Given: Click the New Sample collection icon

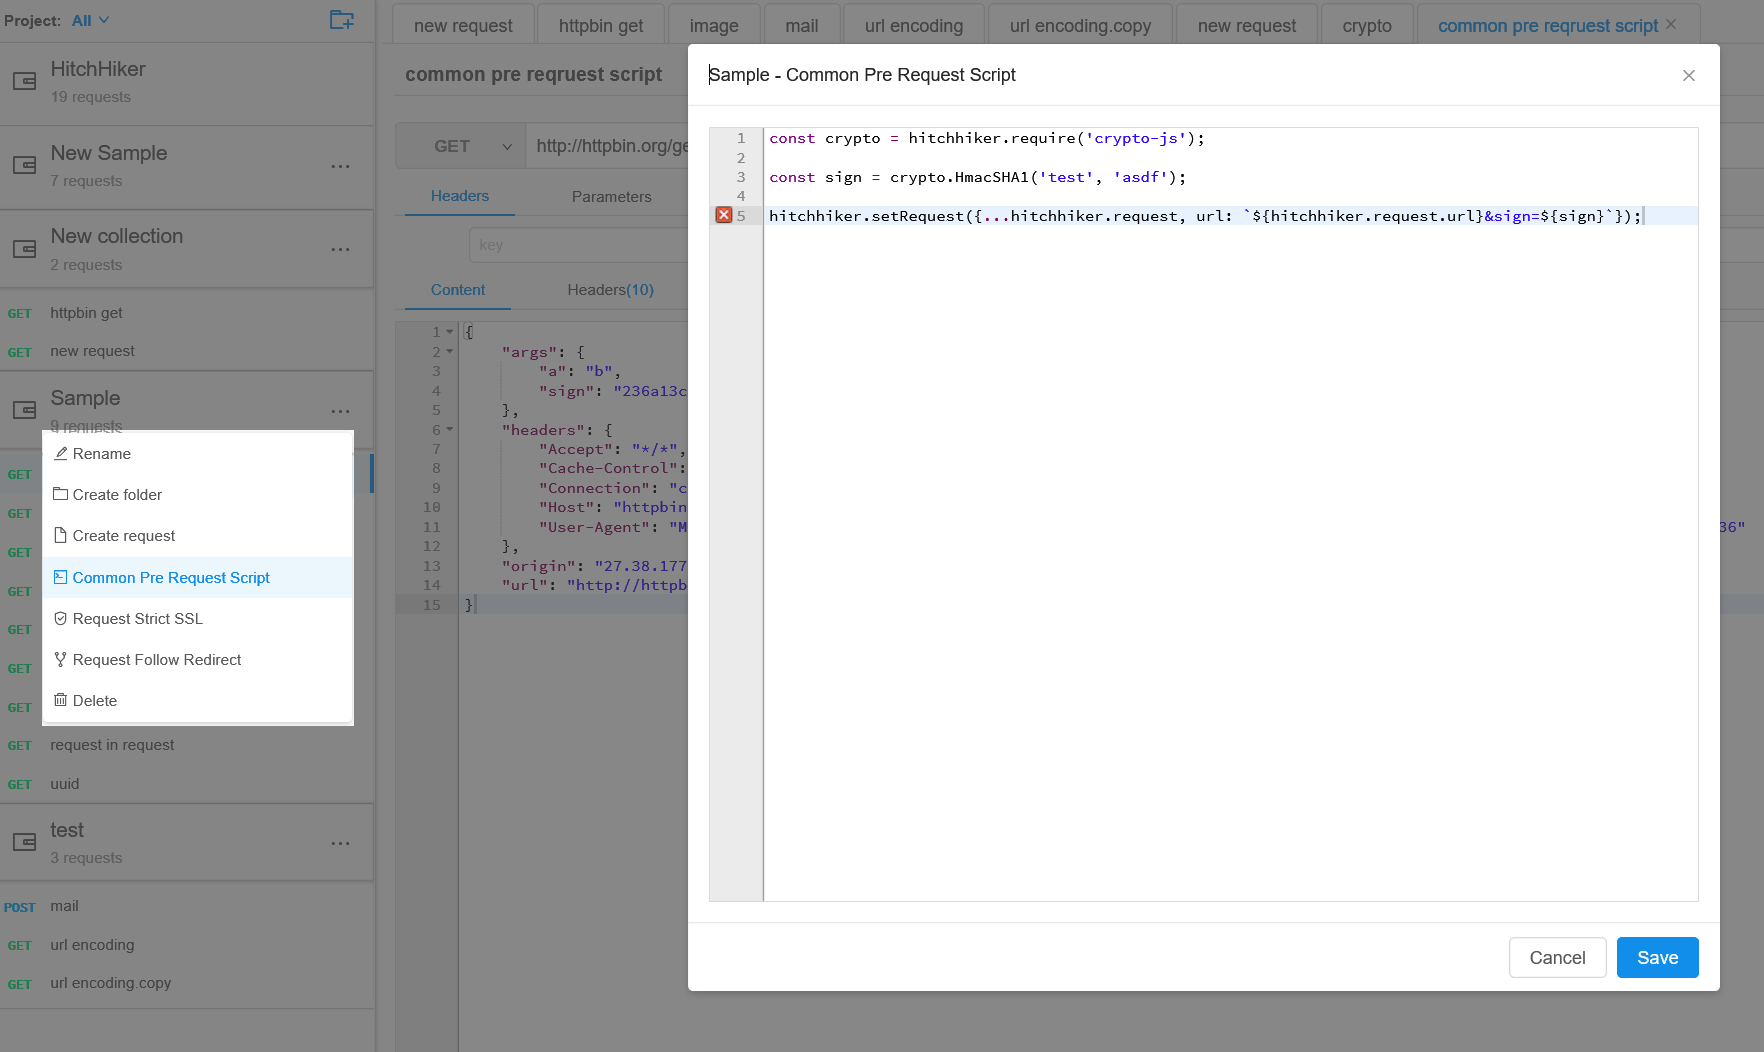Looking at the screenshot, I should click(25, 166).
